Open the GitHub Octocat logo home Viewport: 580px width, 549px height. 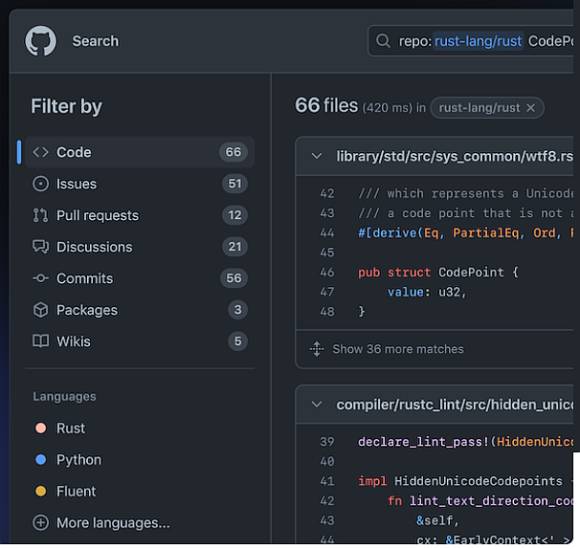click(40, 41)
